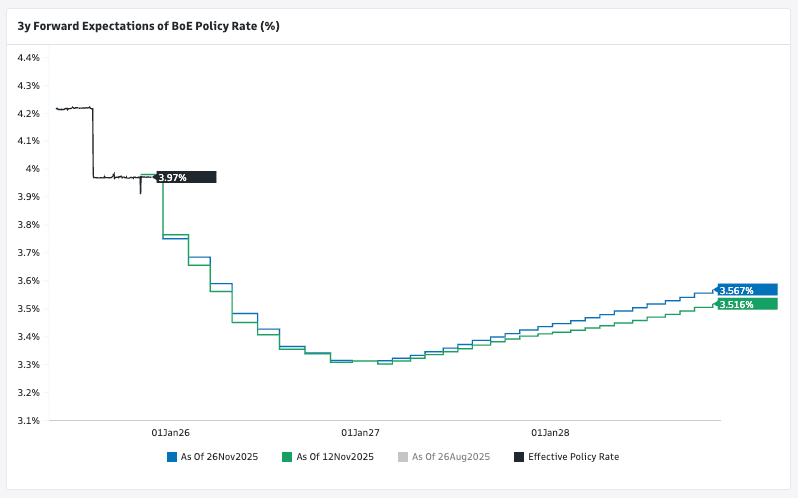Click the 4% y-axis tick label

tap(32, 169)
